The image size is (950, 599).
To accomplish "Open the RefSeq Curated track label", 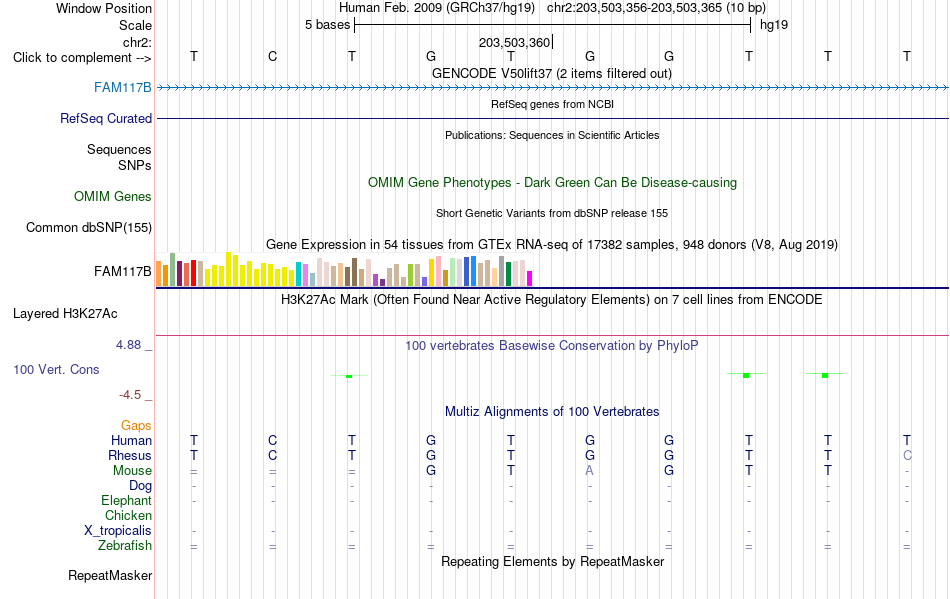I will coord(105,118).
